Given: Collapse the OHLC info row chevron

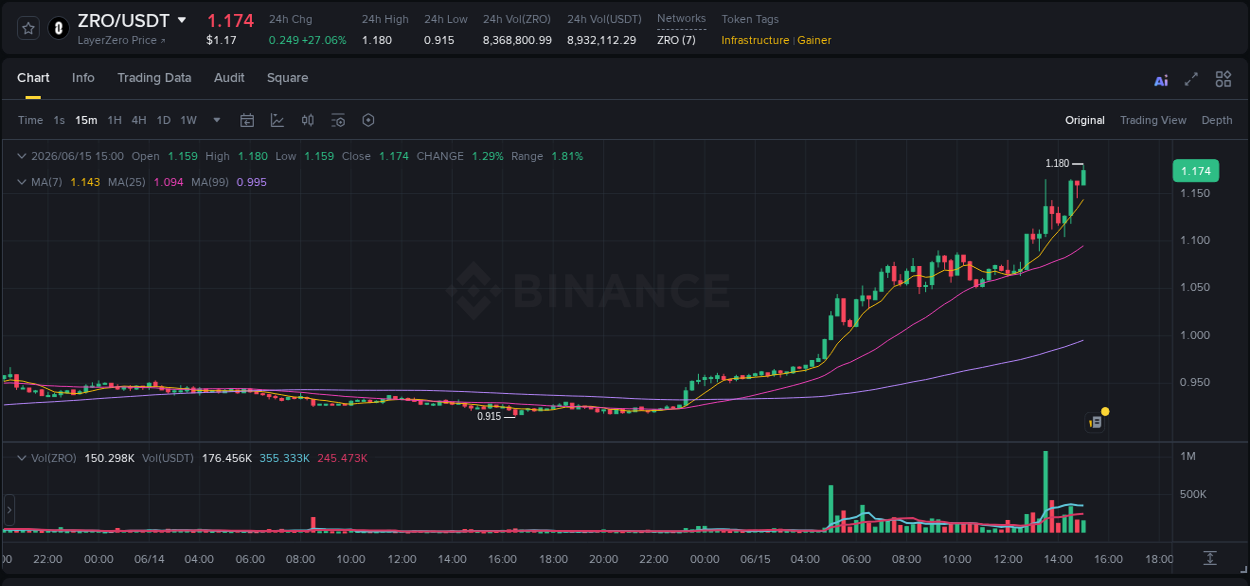Looking at the screenshot, I should tap(22, 156).
